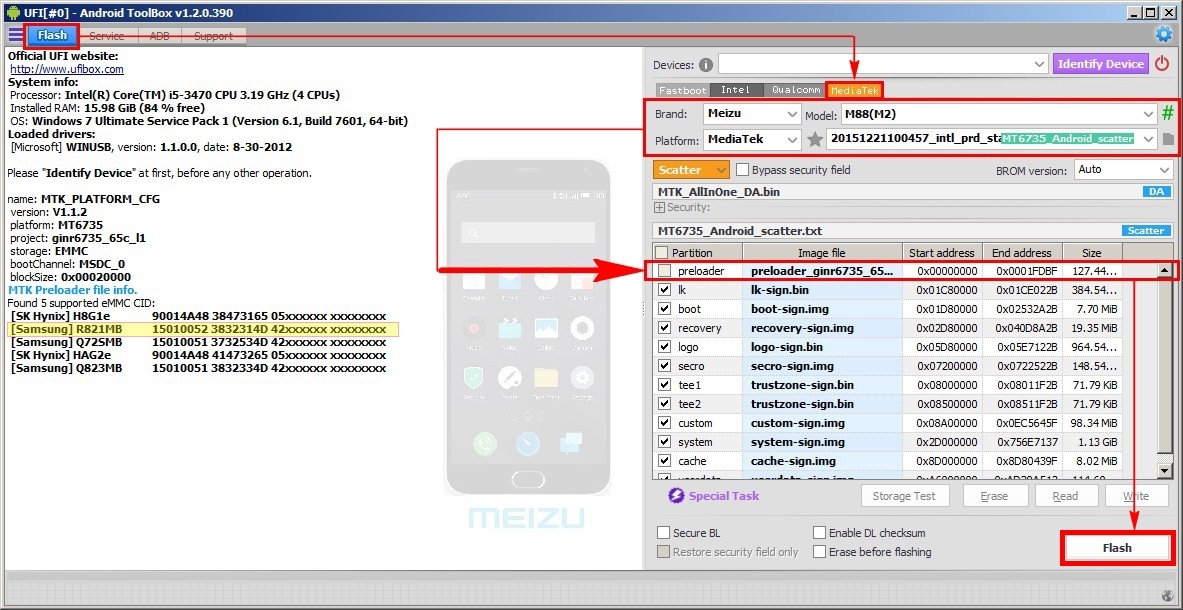Click the Read button
The image size is (1183, 610).
[x=1065, y=495]
